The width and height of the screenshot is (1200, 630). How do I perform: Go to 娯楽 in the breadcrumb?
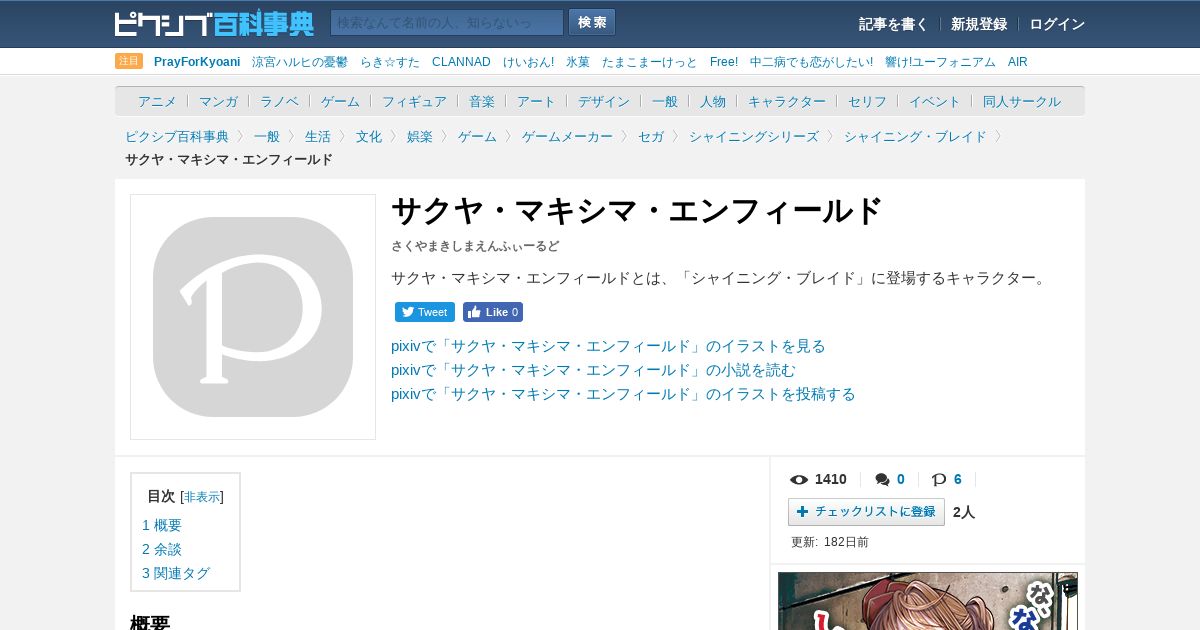[x=420, y=136]
